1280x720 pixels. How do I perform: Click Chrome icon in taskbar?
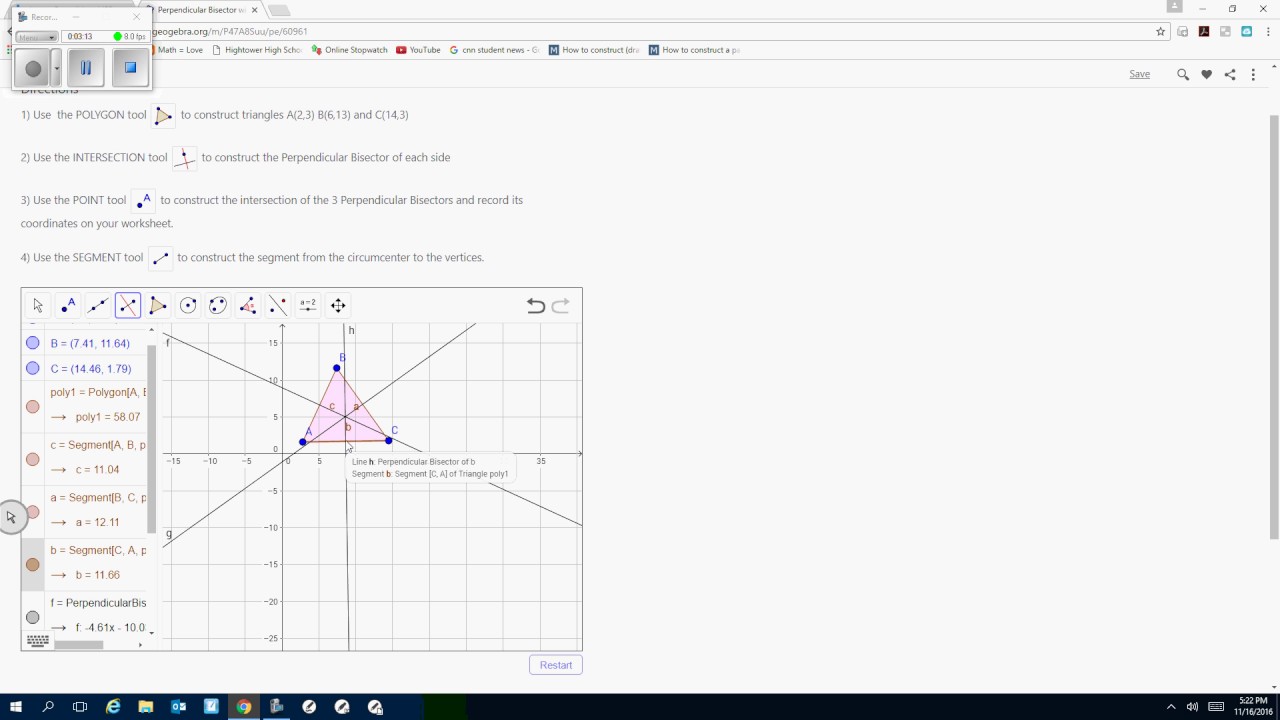(244, 707)
